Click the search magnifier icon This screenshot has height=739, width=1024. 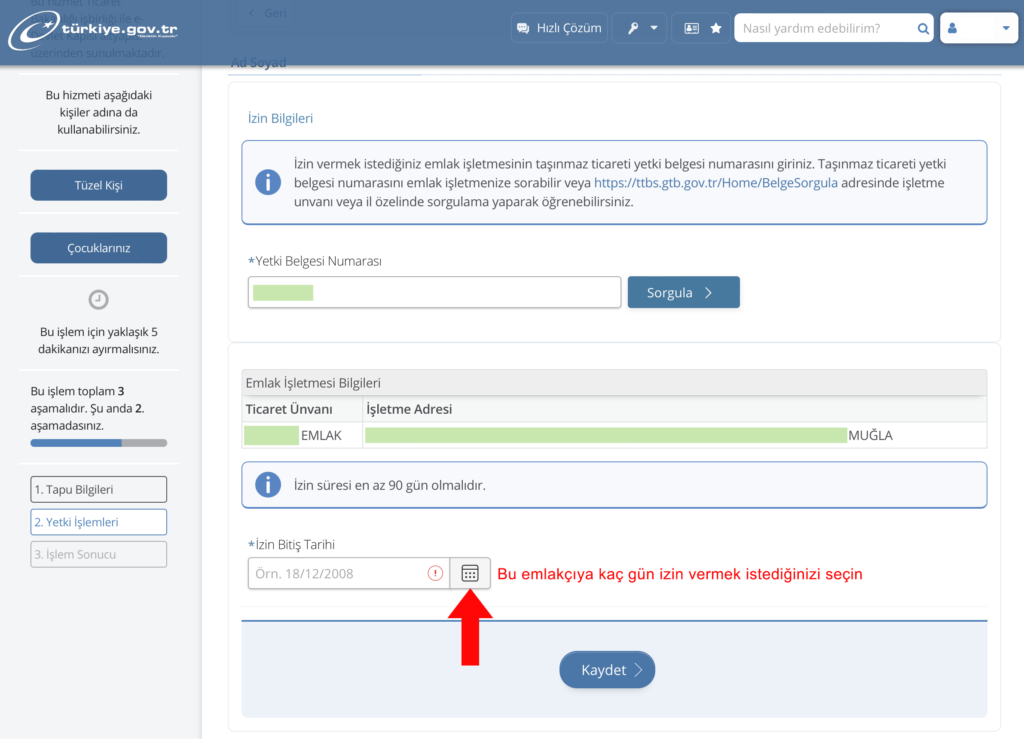click(923, 29)
